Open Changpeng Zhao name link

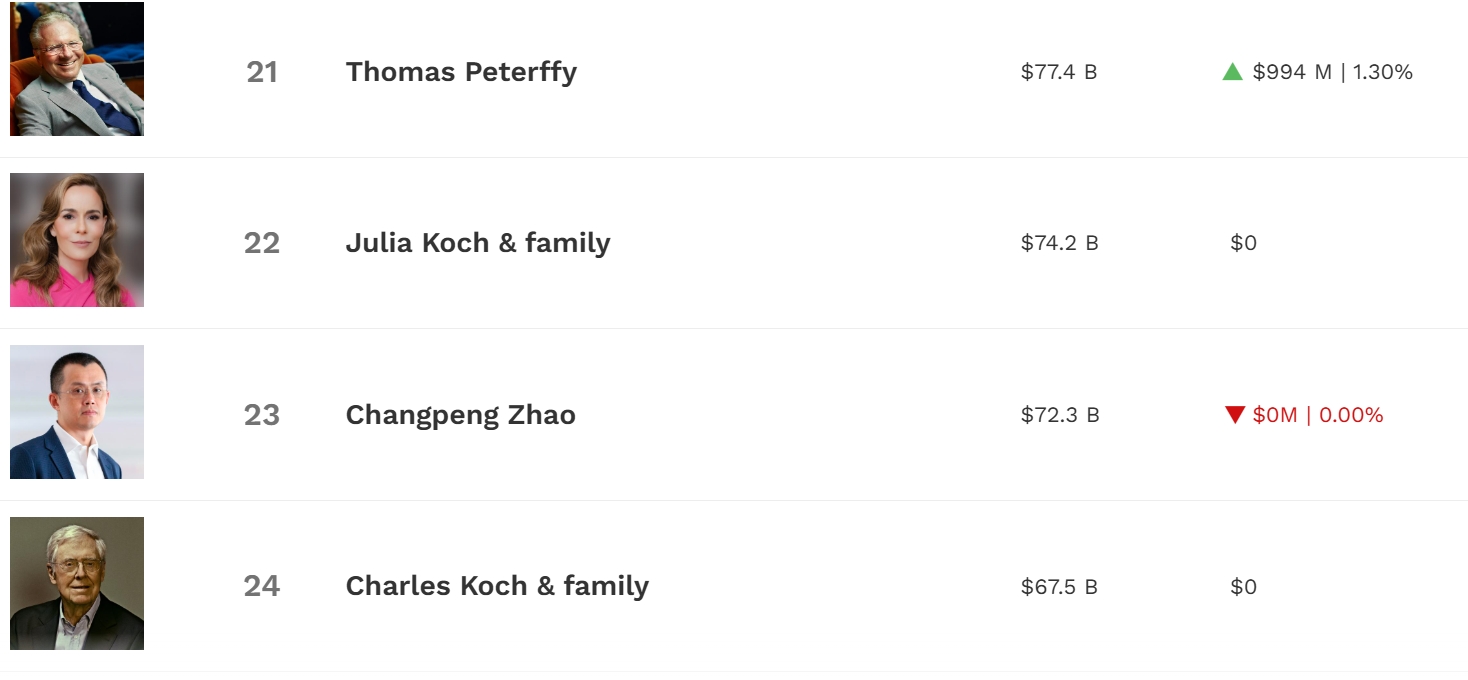tap(460, 415)
